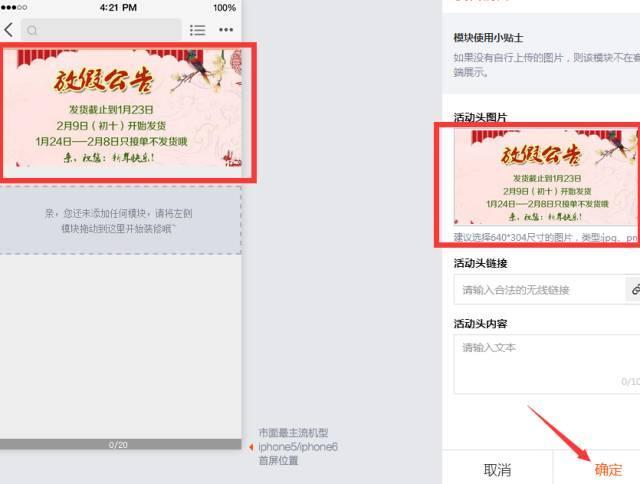This screenshot has width=640, height=484.
Task: Click the battery 100% status indicator
Action: pos(224,8)
